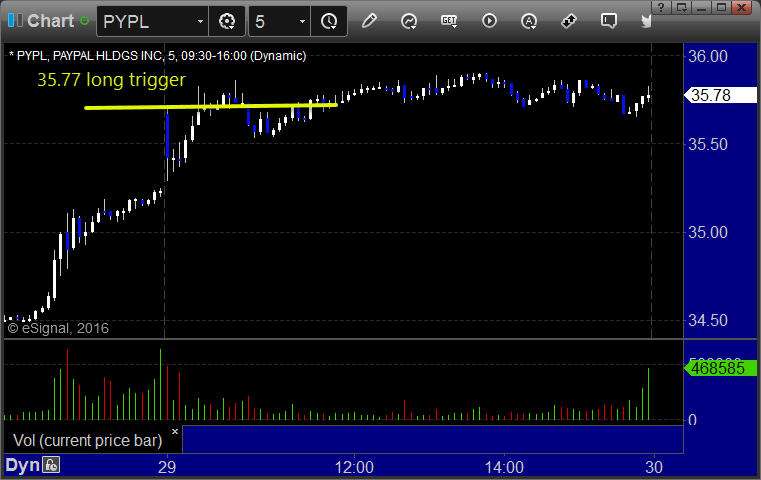Viewport: 761px width, 480px height.
Task: Open symbol settings gear menu
Action: click(x=227, y=21)
